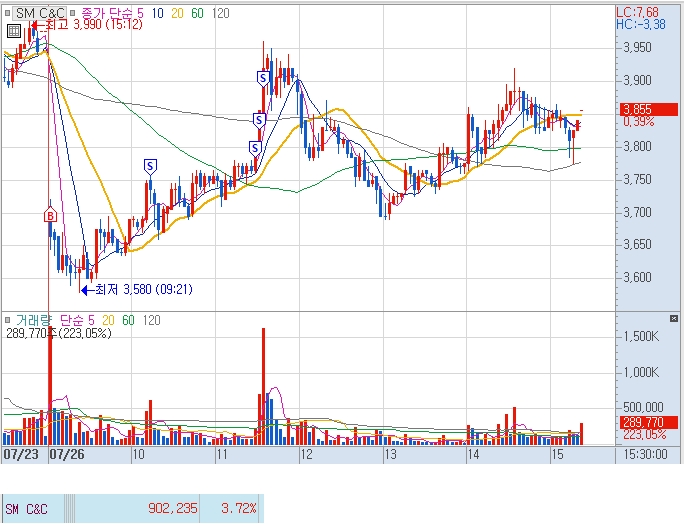Click the red B buy signal marker
Image resolution: width=684 pixels, height=524 pixels.
[x=51, y=215]
